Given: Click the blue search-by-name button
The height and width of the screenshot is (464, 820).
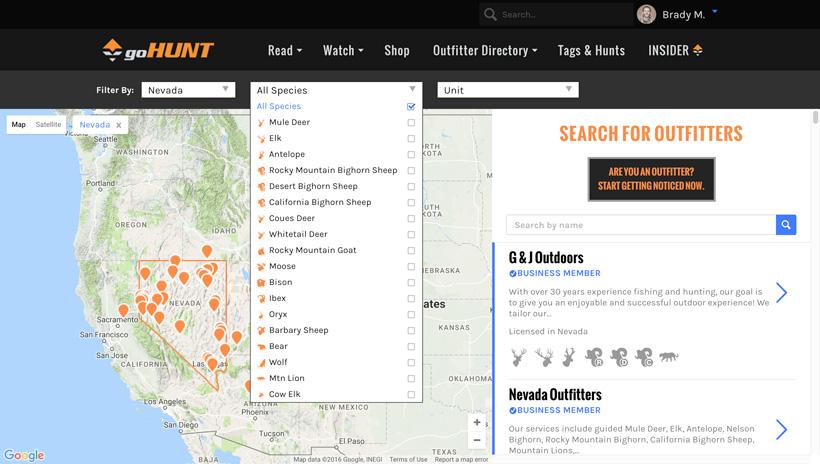Looking at the screenshot, I should (785, 225).
